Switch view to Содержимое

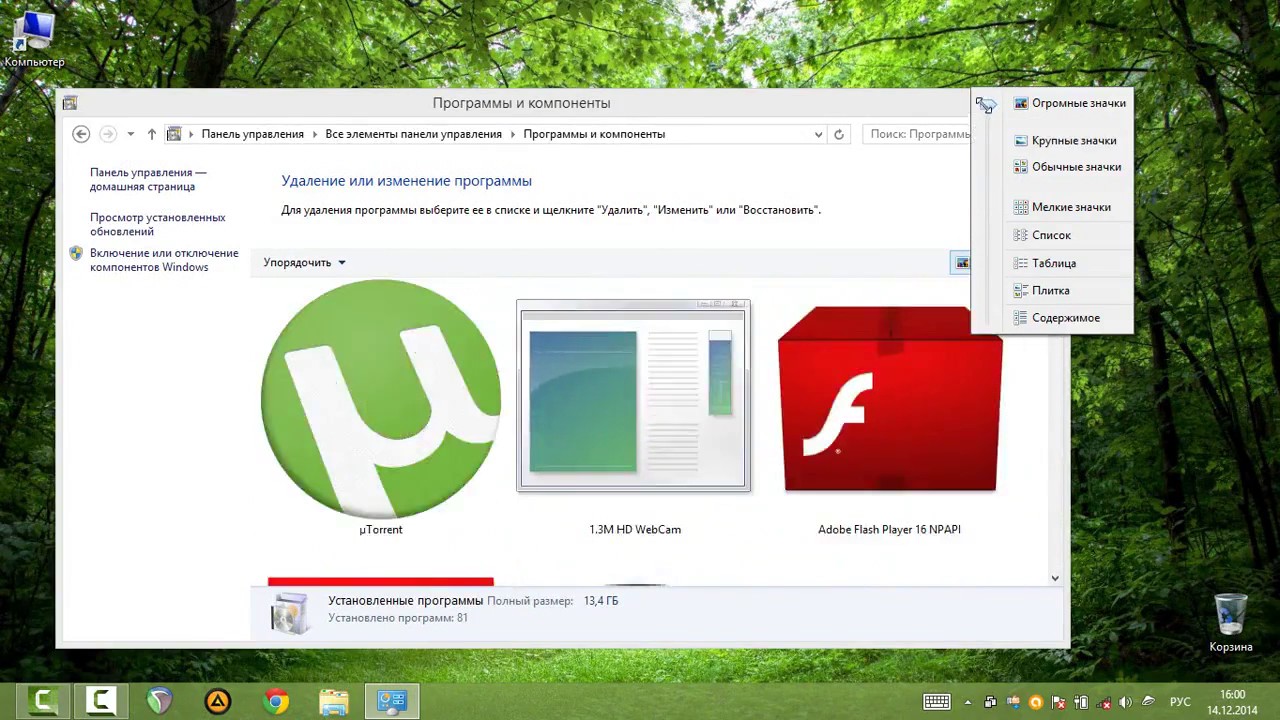1057,318
